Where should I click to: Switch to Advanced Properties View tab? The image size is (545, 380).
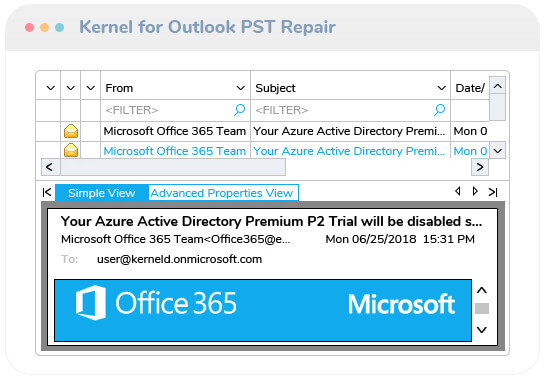pyautogui.click(x=222, y=193)
